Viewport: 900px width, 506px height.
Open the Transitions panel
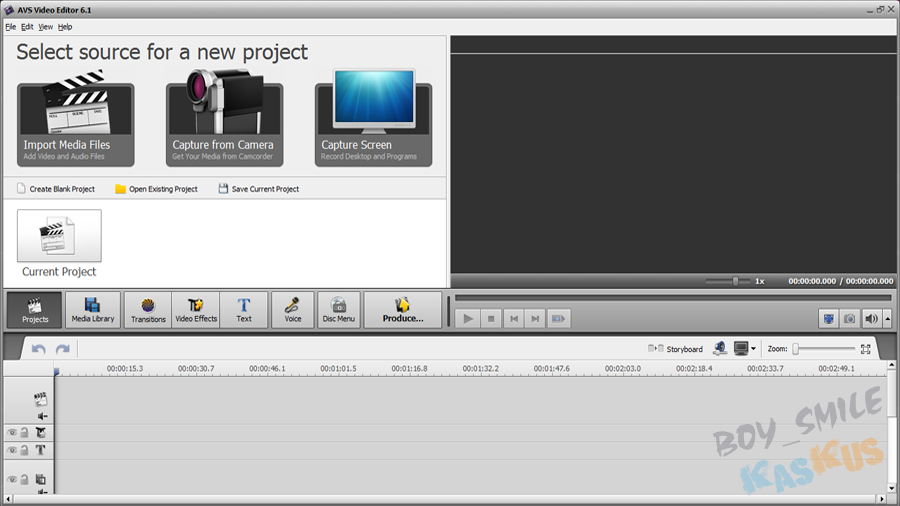(x=148, y=310)
